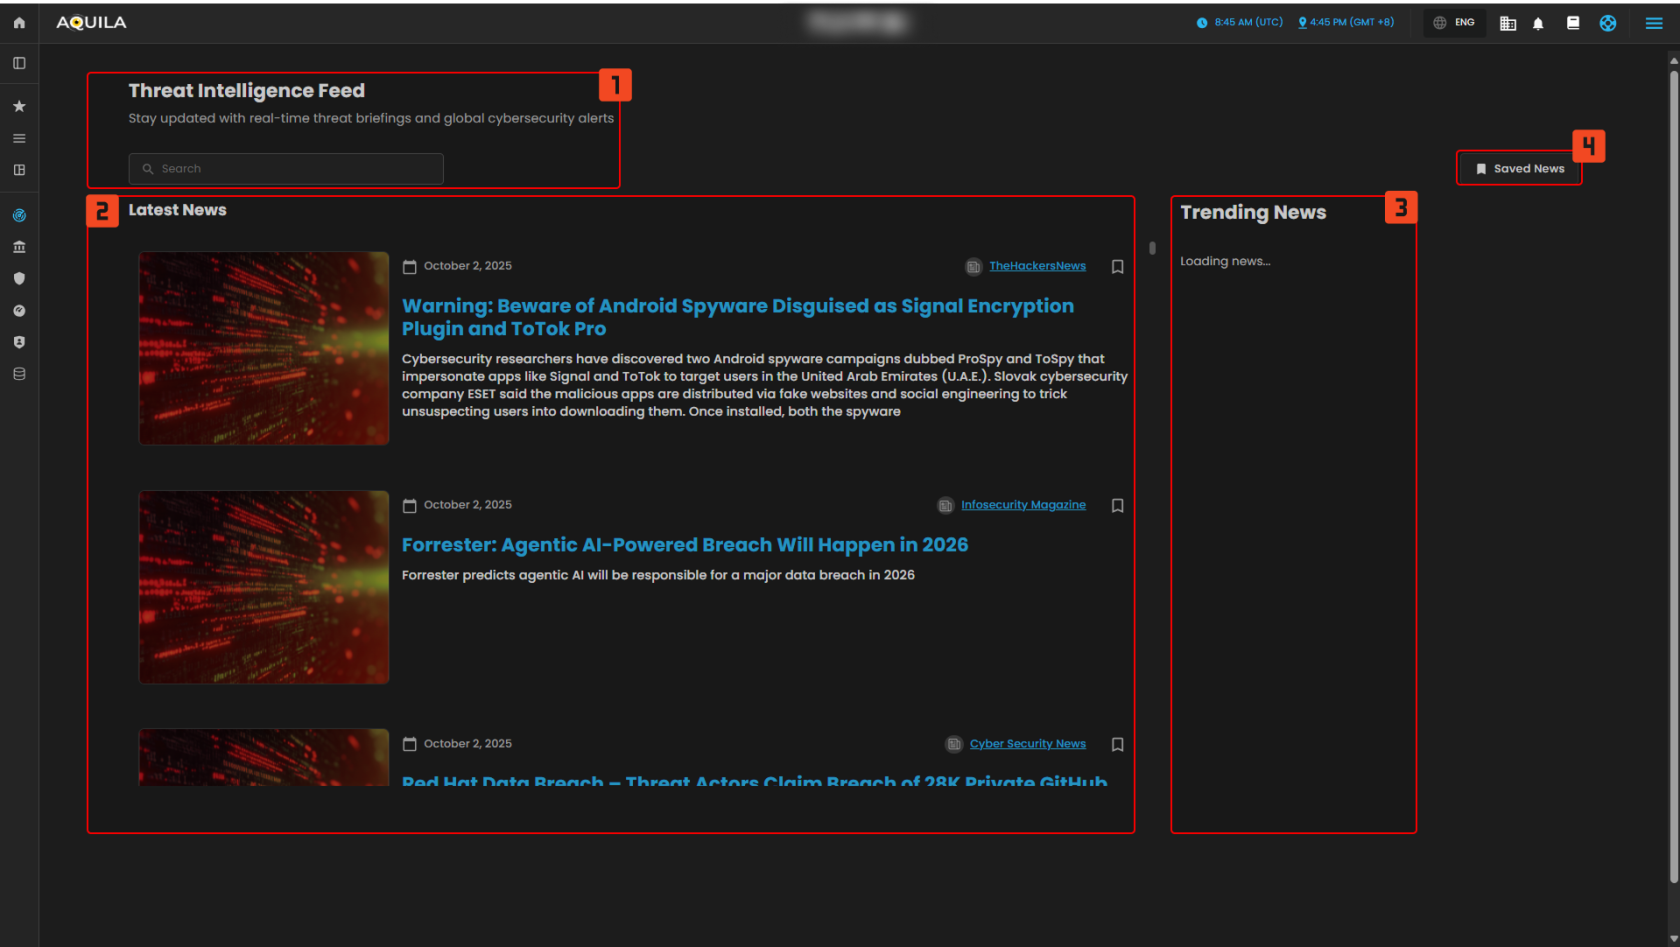1680x947 pixels.
Task: Click the home icon in sidebar
Action: point(19,23)
